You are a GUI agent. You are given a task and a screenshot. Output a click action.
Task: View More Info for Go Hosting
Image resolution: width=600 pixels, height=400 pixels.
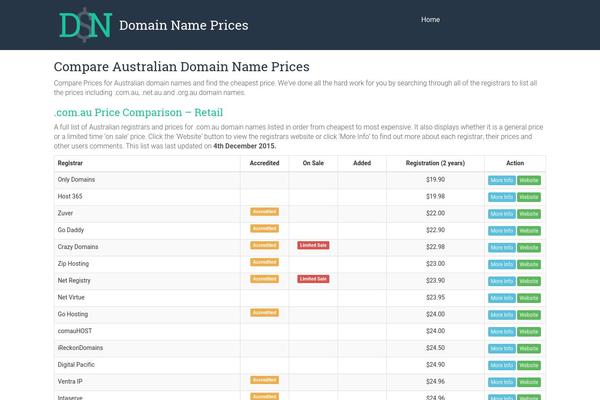tap(502, 315)
